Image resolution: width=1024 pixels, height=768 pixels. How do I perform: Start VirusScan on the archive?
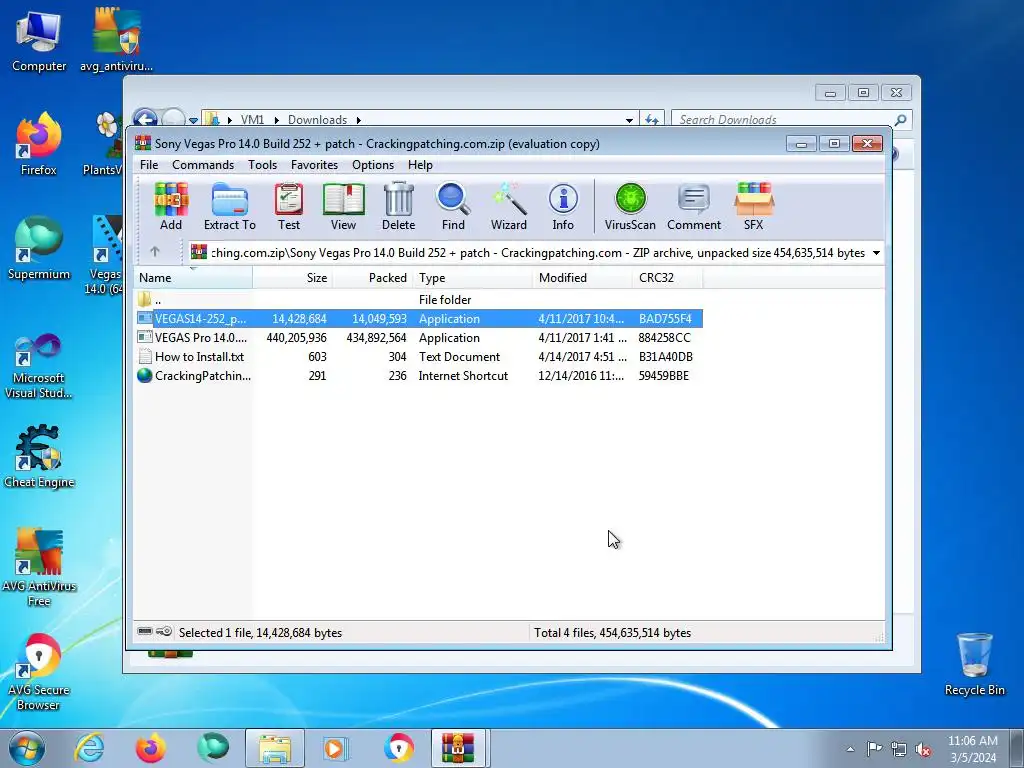coord(630,206)
